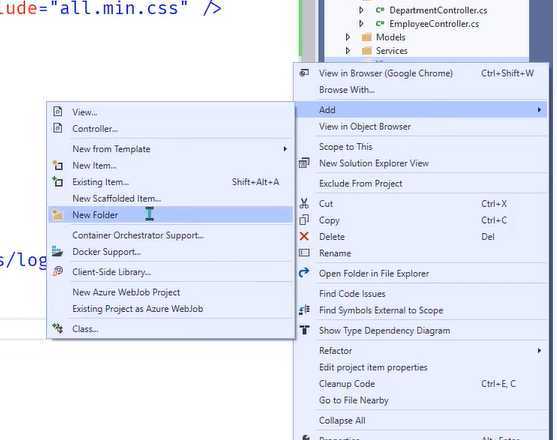Click the Controller page icon in Add submenu
This screenshot has height=440, width=557.
[x=58, y=128]
